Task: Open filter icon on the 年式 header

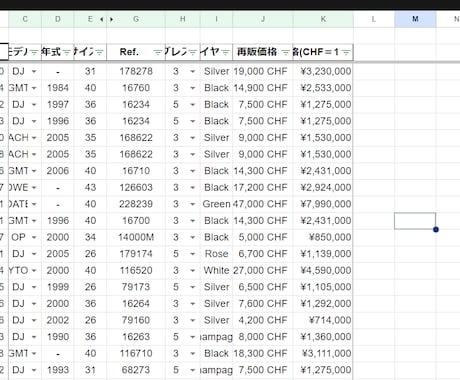Action: click(67, 52)
